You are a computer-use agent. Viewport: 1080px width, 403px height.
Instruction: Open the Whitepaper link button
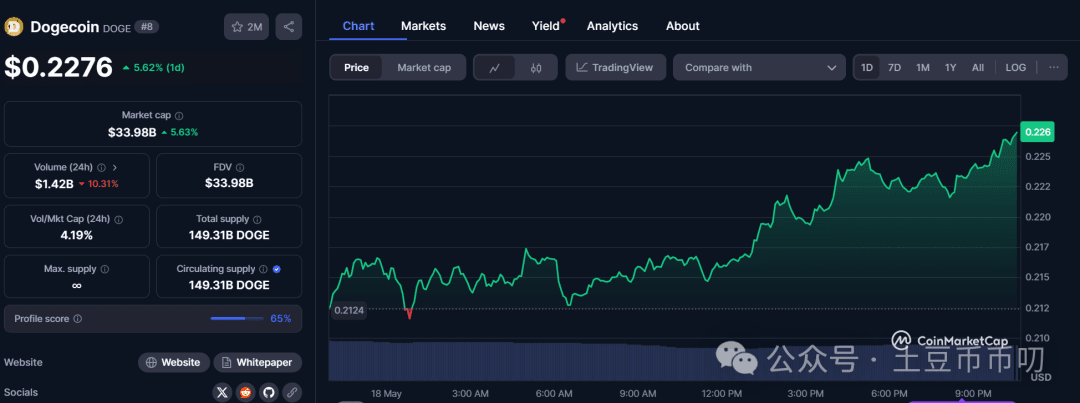pyautogui.click(x=258, y=362)
